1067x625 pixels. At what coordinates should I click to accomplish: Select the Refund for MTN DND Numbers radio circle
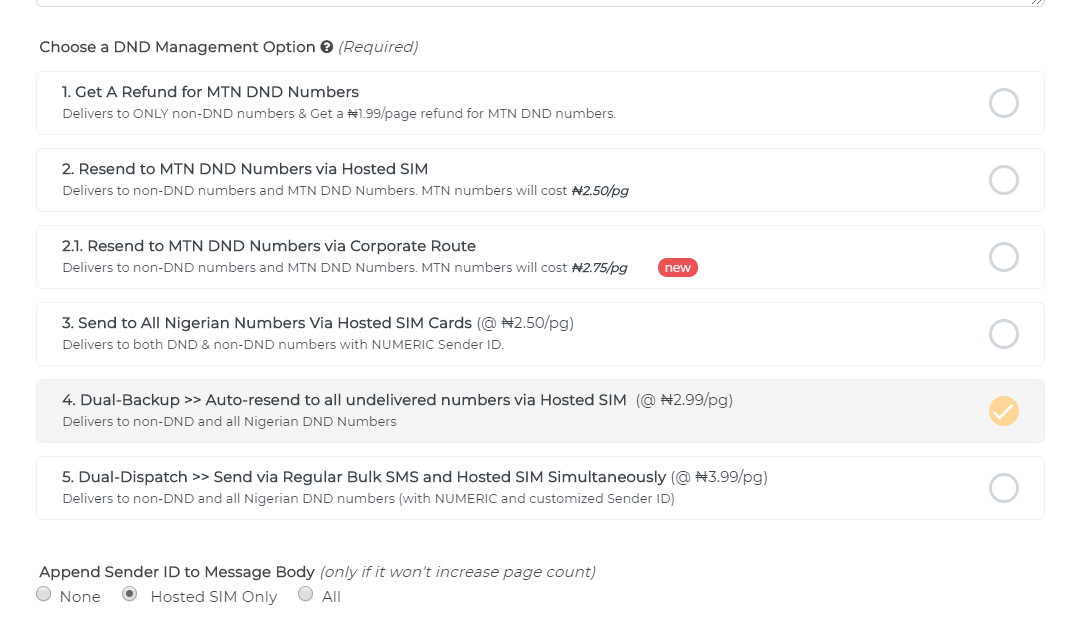(x=1004, y=103)
